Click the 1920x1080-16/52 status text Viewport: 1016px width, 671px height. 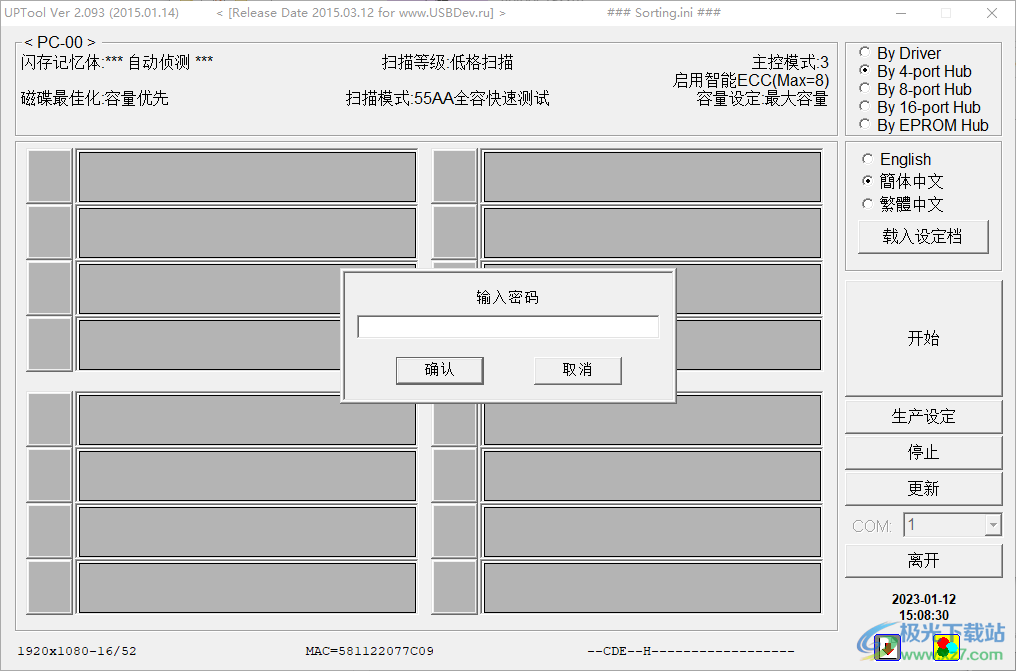tap(77, 651)
